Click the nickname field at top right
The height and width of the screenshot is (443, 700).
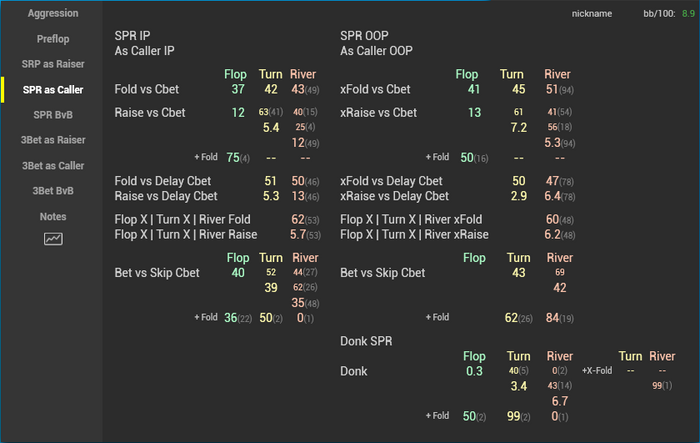click(x=591, y=15)
